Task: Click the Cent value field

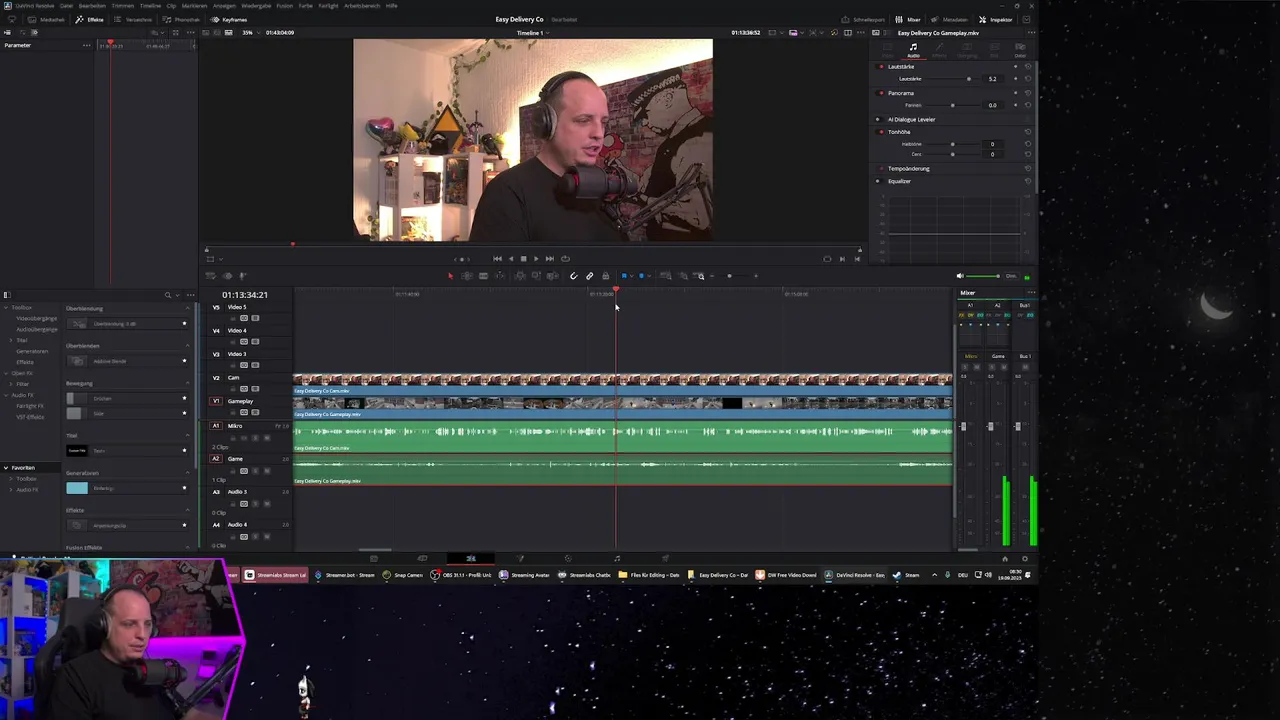Action: [992, 154]
